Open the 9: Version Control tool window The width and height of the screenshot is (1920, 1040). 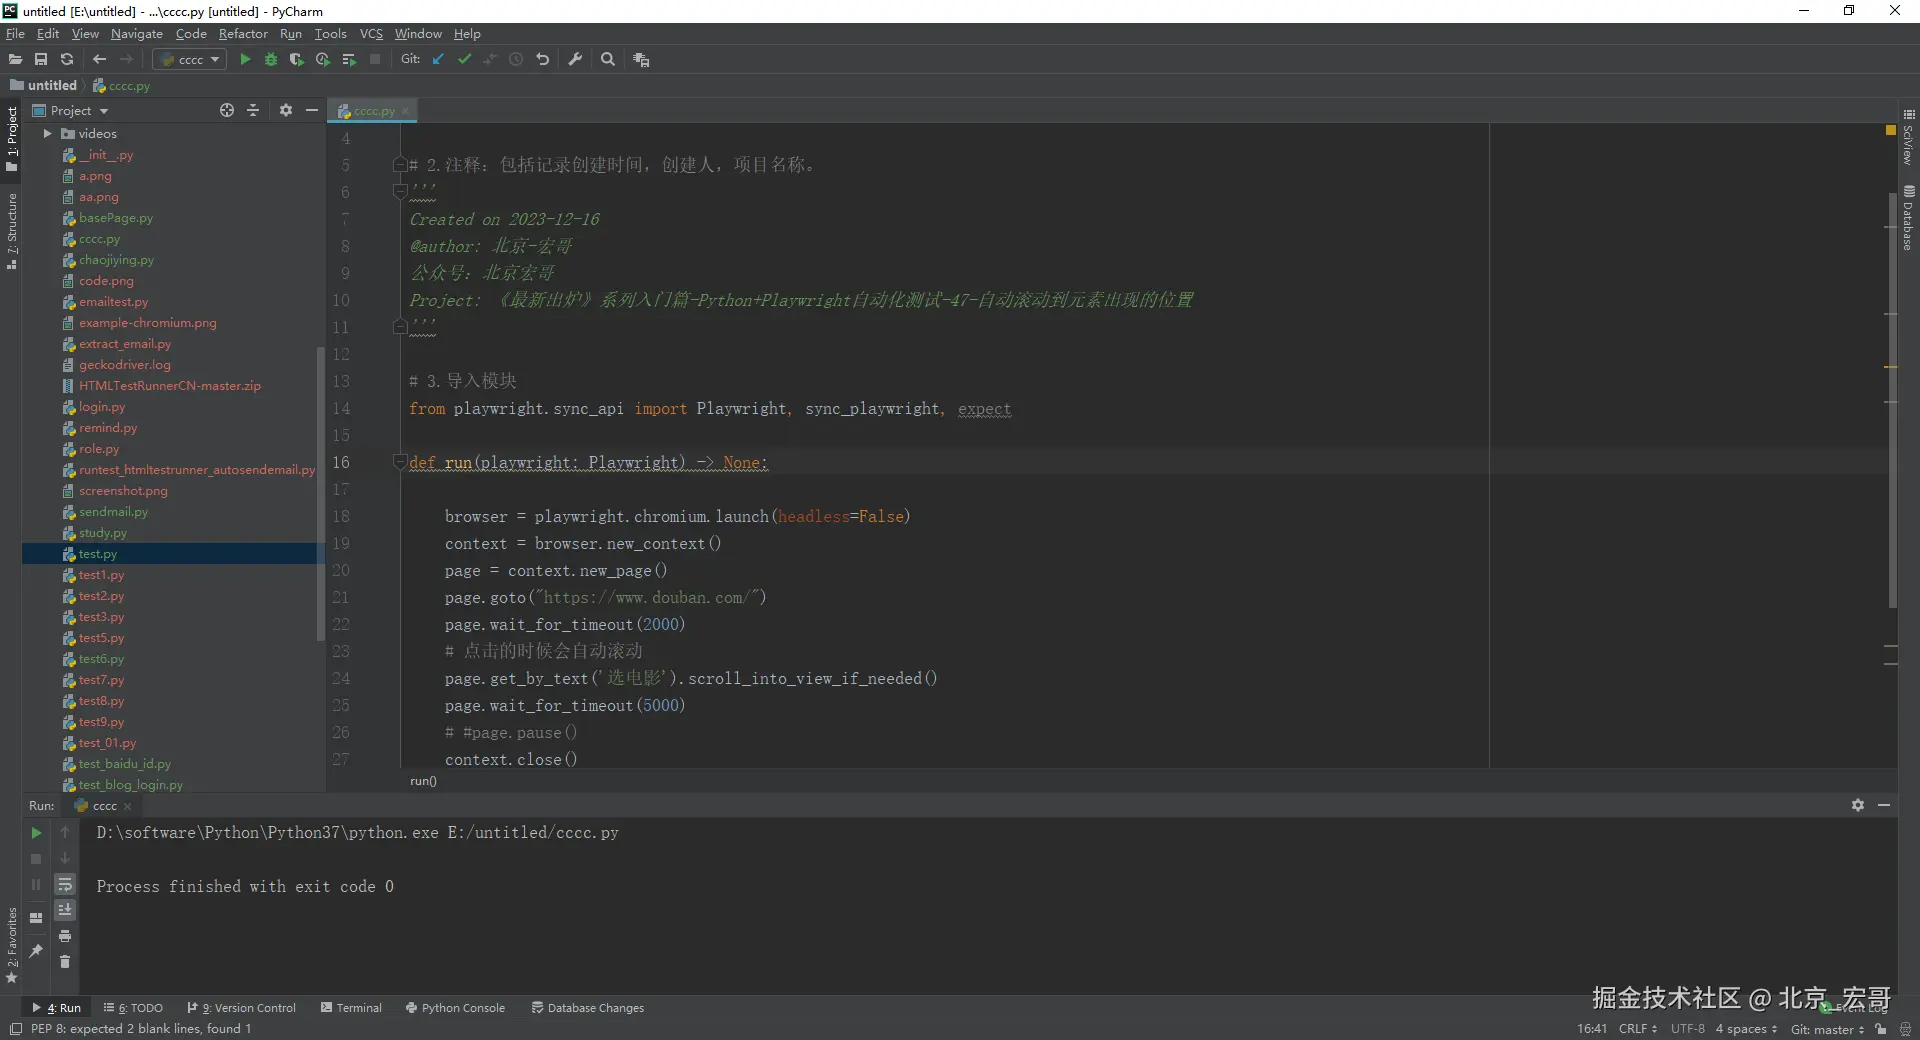pyautogui.click(x=241, y=1008)
